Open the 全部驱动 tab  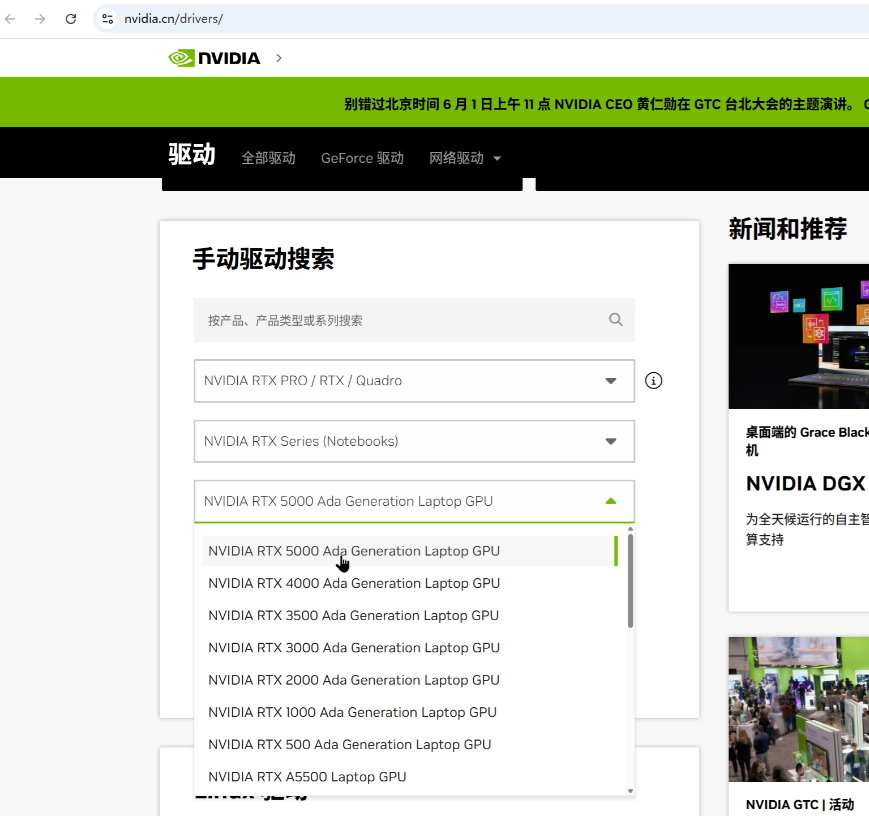coord(268,159)
